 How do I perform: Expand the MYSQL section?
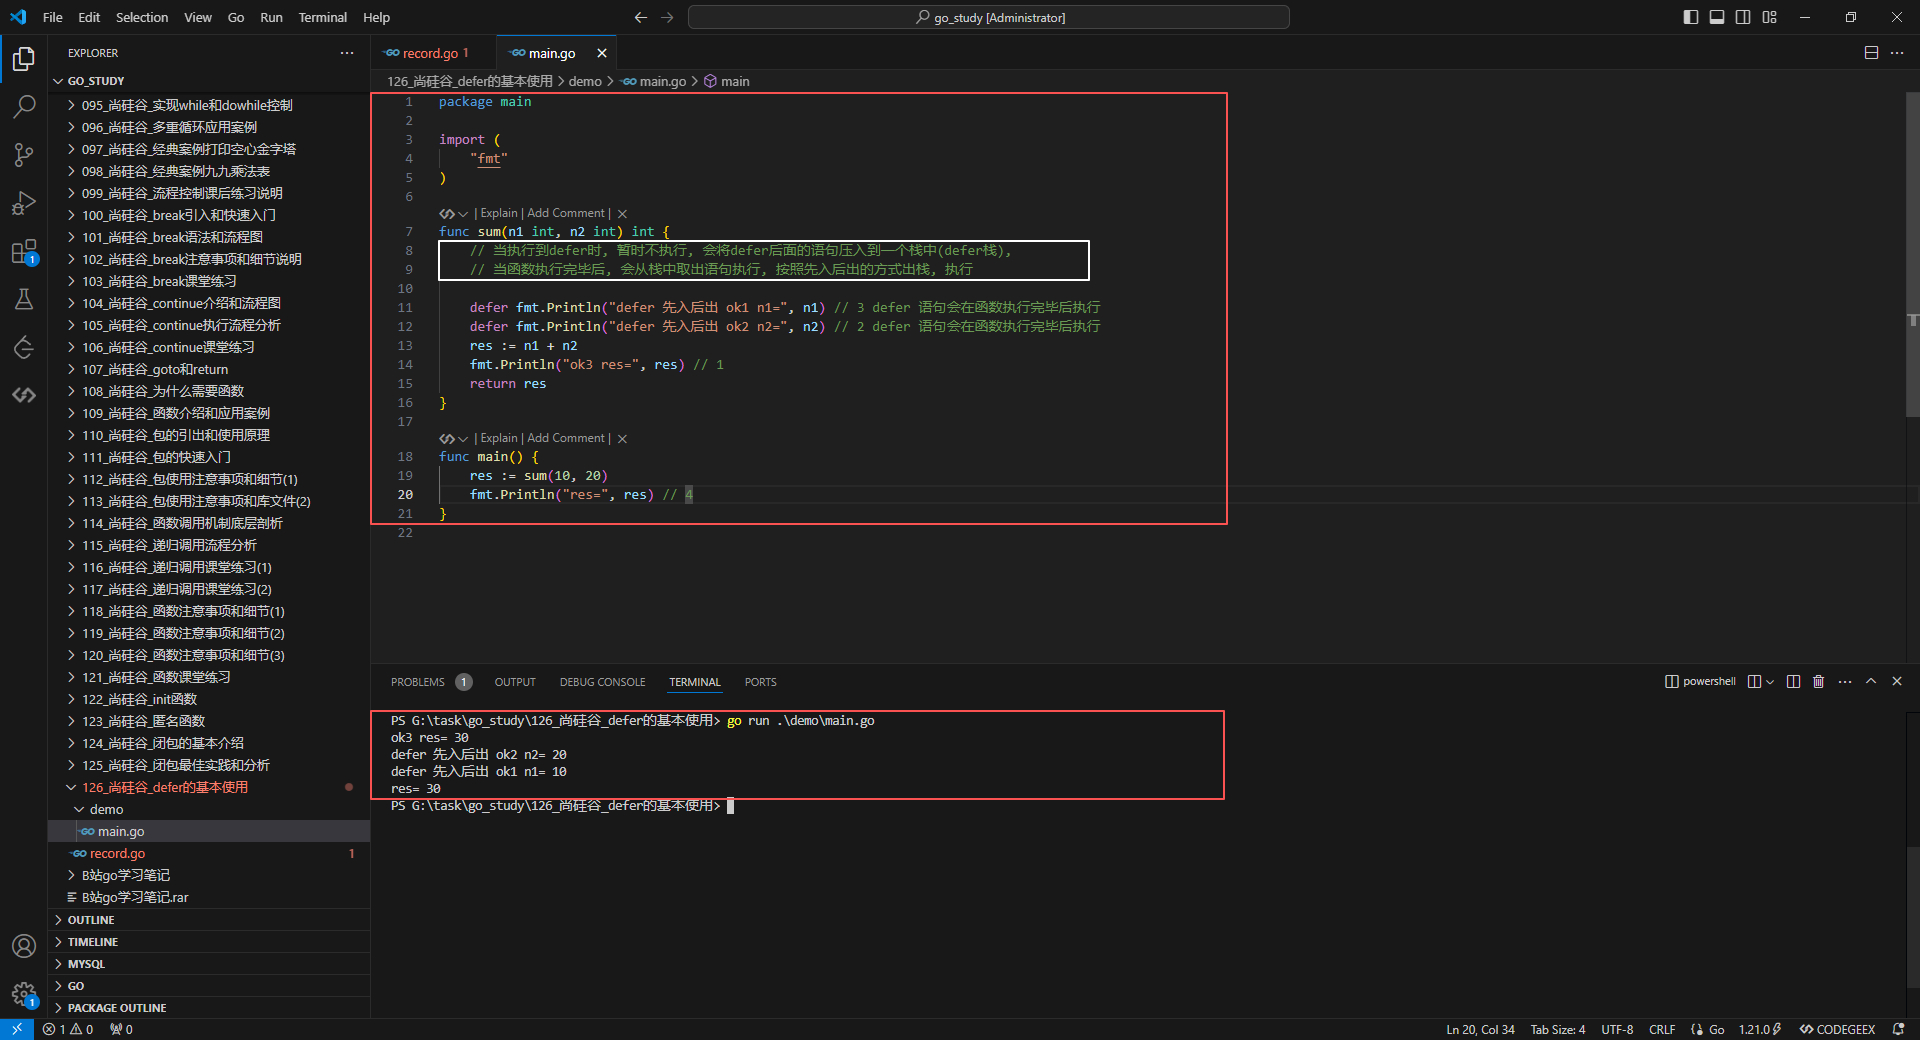click(x=209, y=964)
